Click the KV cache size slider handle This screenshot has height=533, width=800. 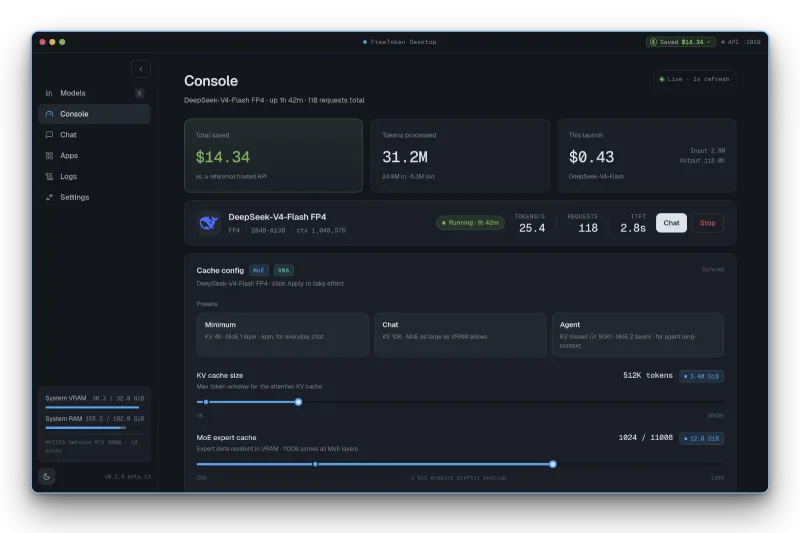298,402
